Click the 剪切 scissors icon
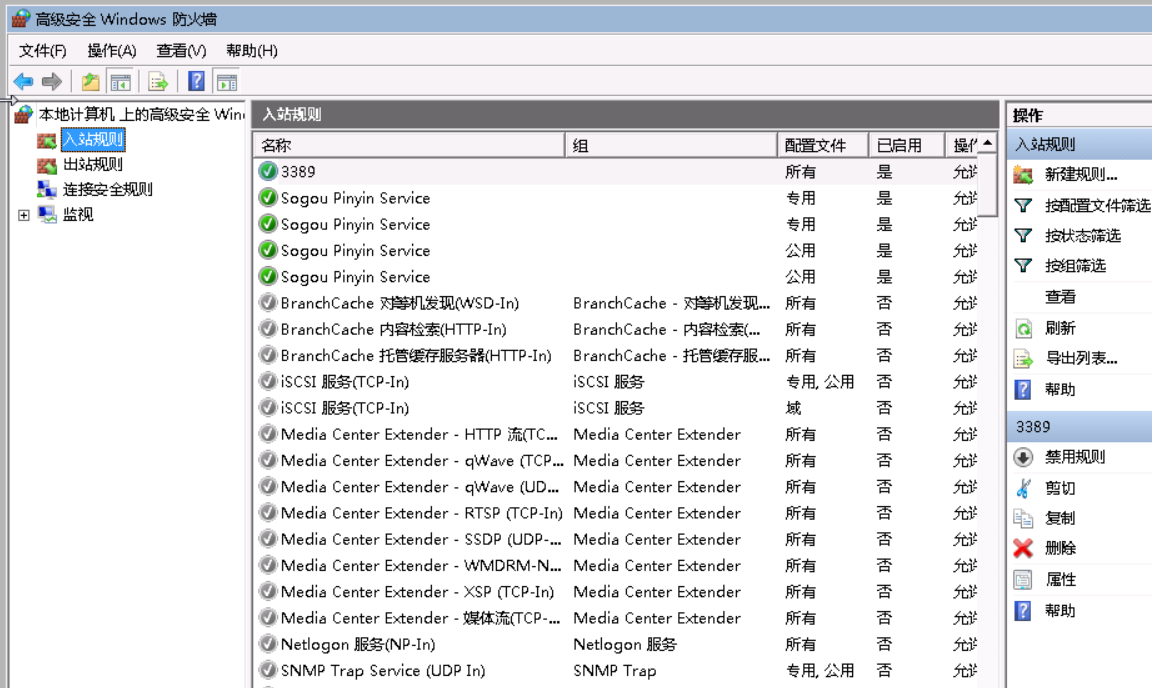The image size is (1152, 688). coord(1022,488)
